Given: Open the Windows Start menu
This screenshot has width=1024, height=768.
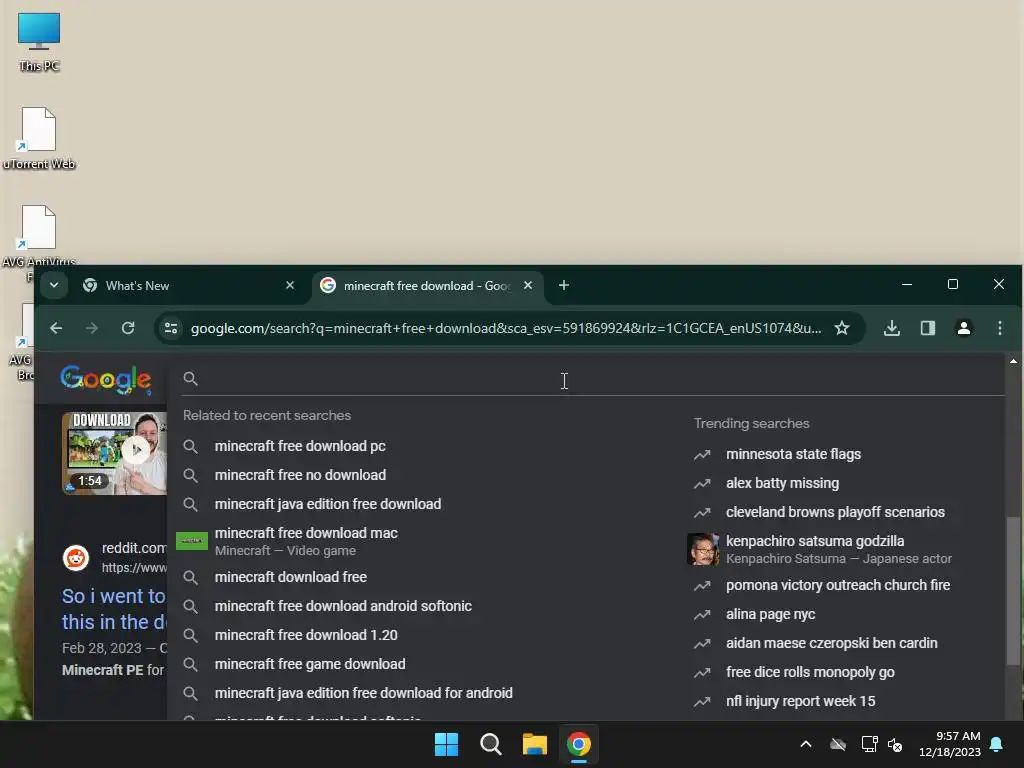Looking at the screenshot, I should click(447, 744).
